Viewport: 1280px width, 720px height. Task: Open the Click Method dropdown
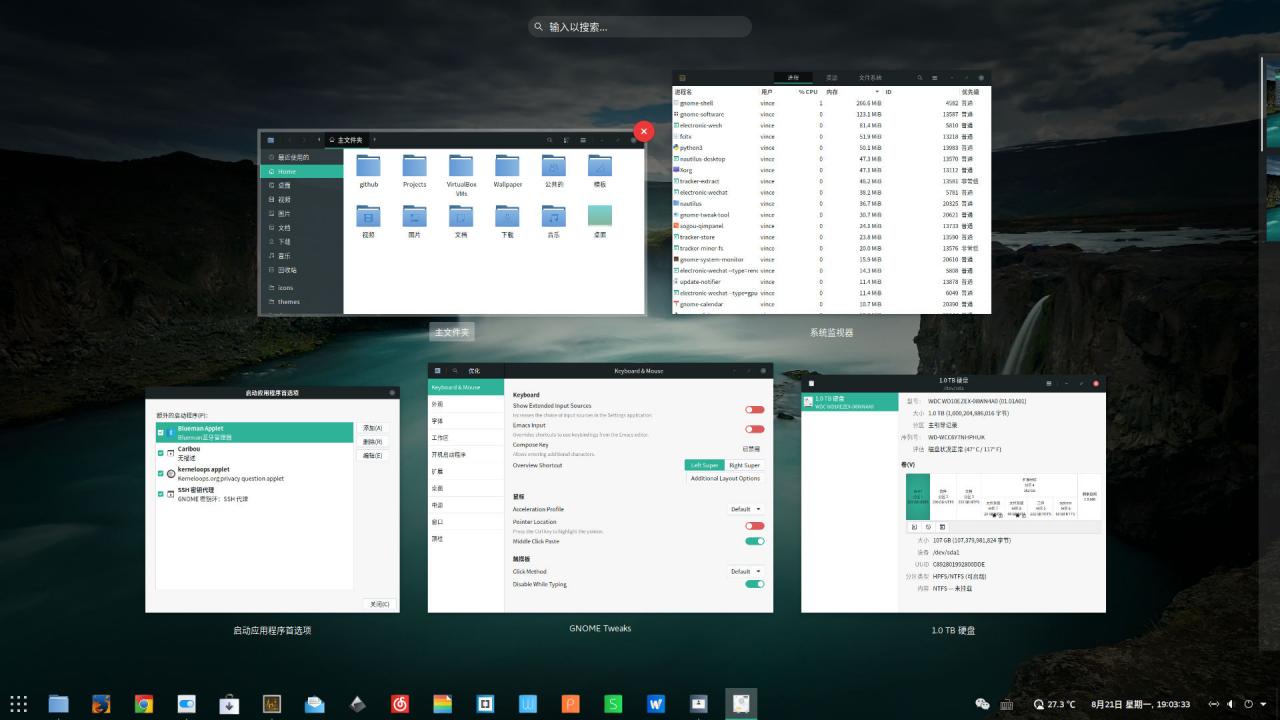(745, 572)
